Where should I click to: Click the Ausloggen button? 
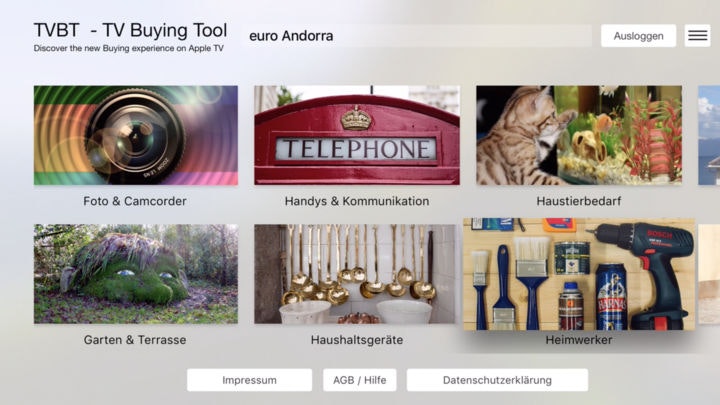click(x=638, y=36)
